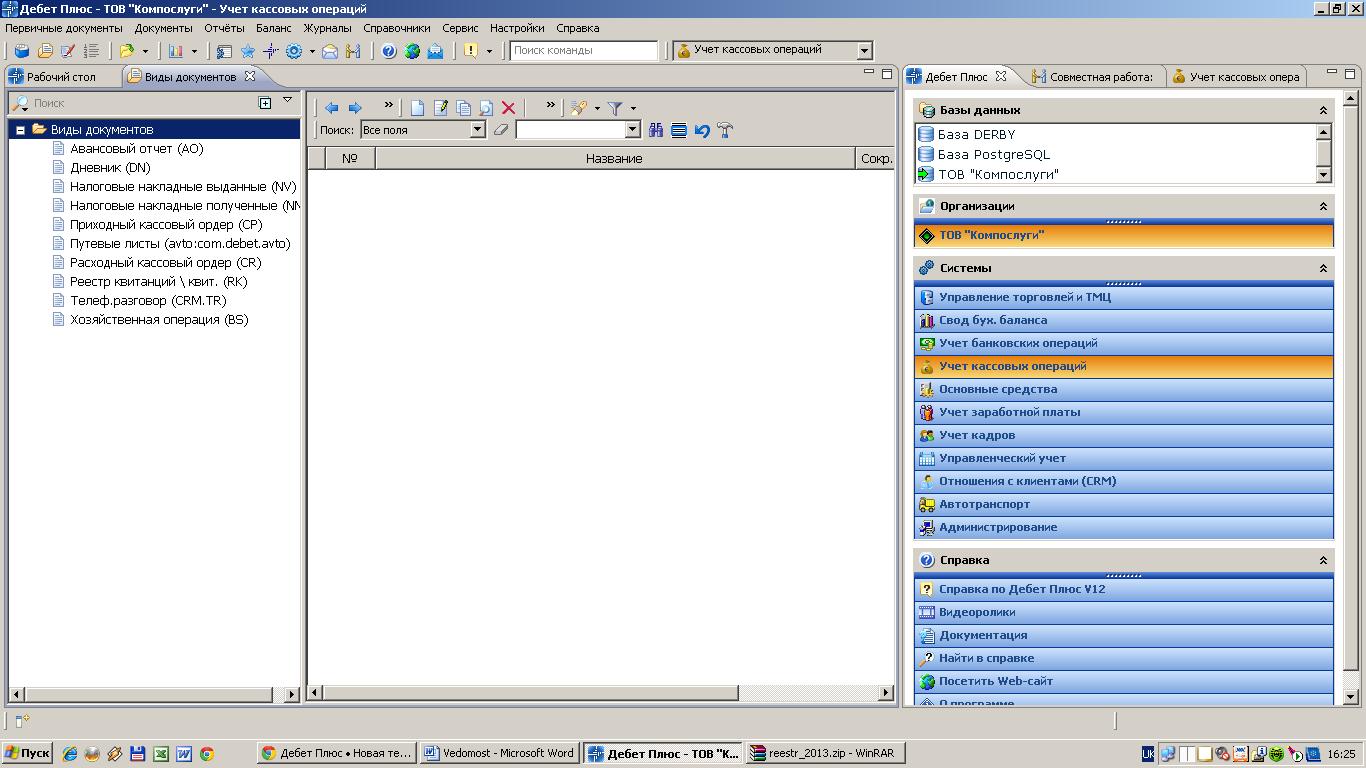Click the red-pencil edit document toolbar icon
Image resolution: width=1366 pixels, height=768 pixels.
click(x=68, y=51)
